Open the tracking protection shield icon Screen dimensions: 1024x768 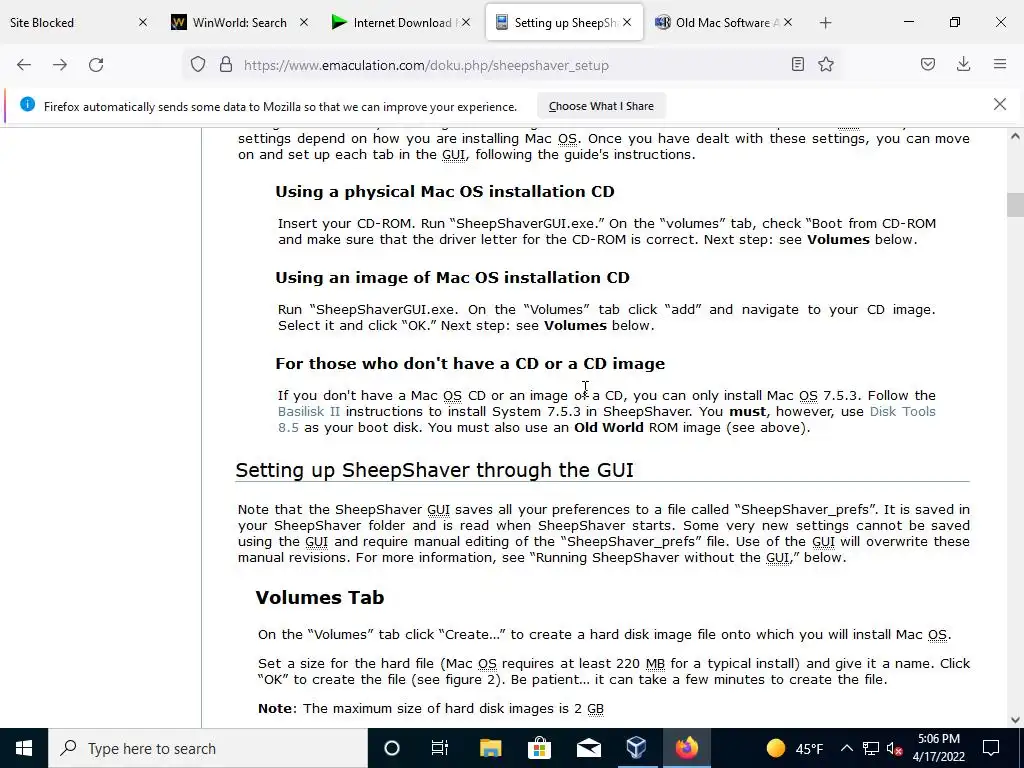point(198,65)
